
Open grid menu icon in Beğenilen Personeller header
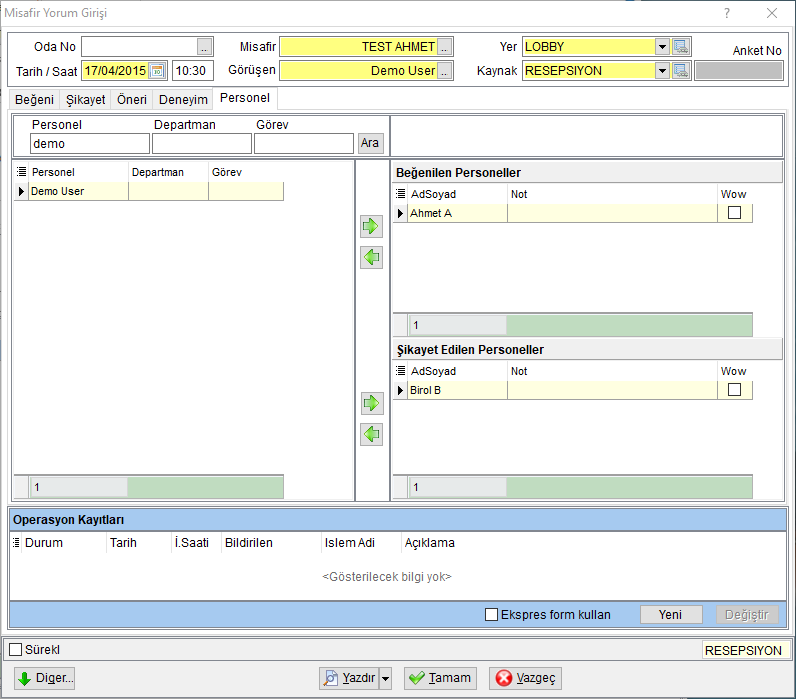[401, 194]
